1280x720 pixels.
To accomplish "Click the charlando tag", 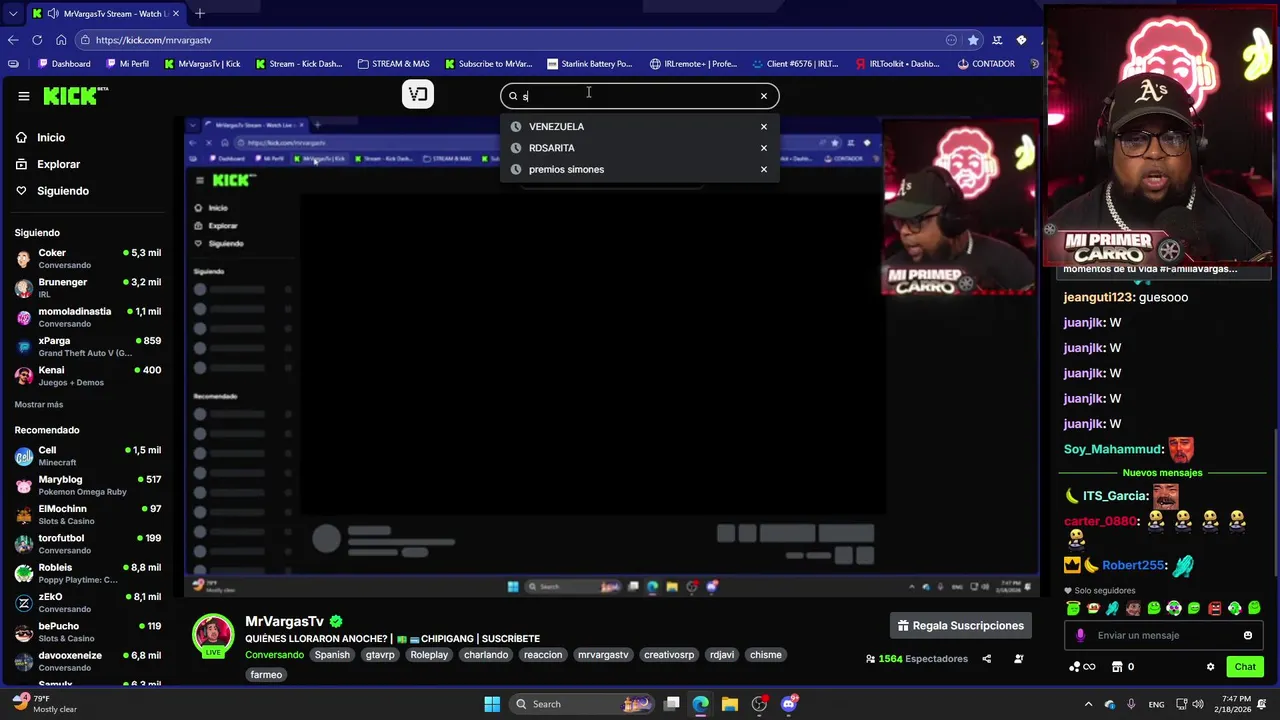I will click(486, 655).
